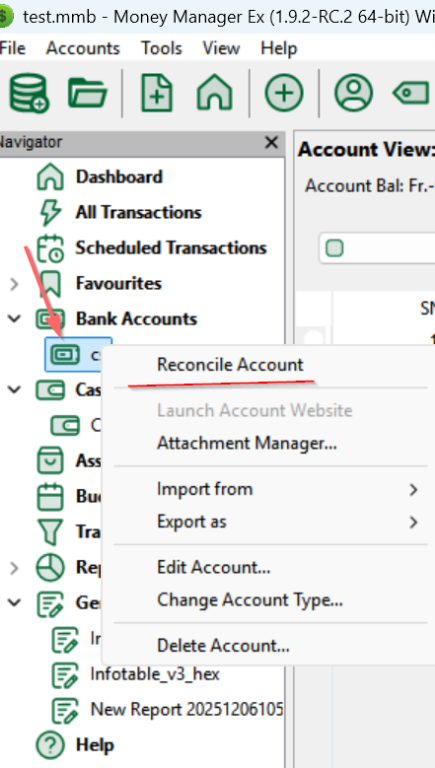Collapse the General Reports tree node
Screen dimensions: 435x768
point(14,602)
